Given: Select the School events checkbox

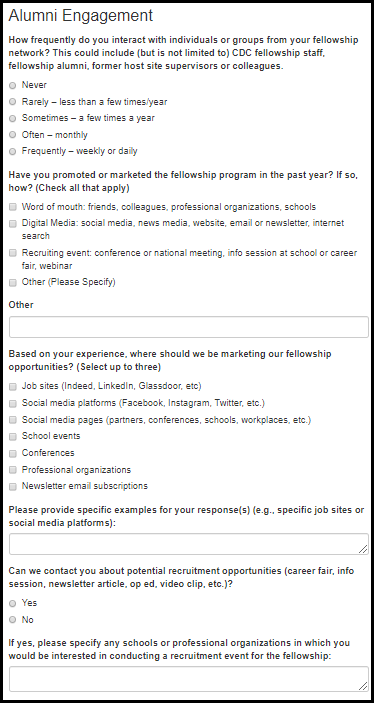Looking at the screenshot, I should [13, 436].
